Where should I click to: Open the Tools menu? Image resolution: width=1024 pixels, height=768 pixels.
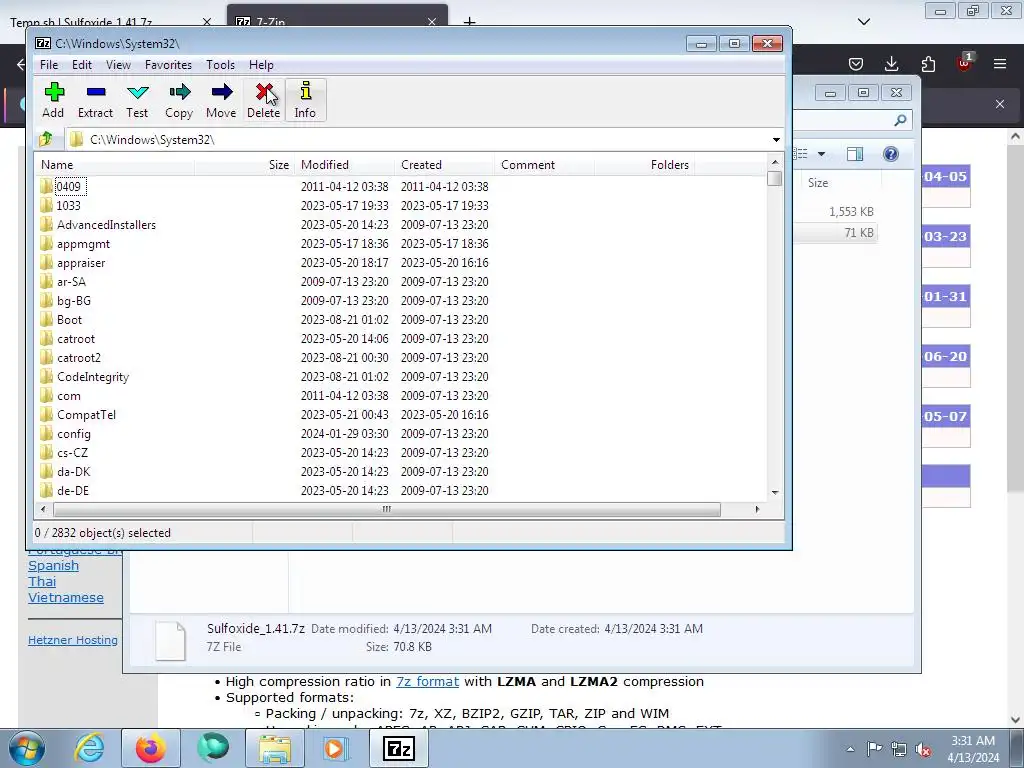pyautogui.click(x=221, y=65)
